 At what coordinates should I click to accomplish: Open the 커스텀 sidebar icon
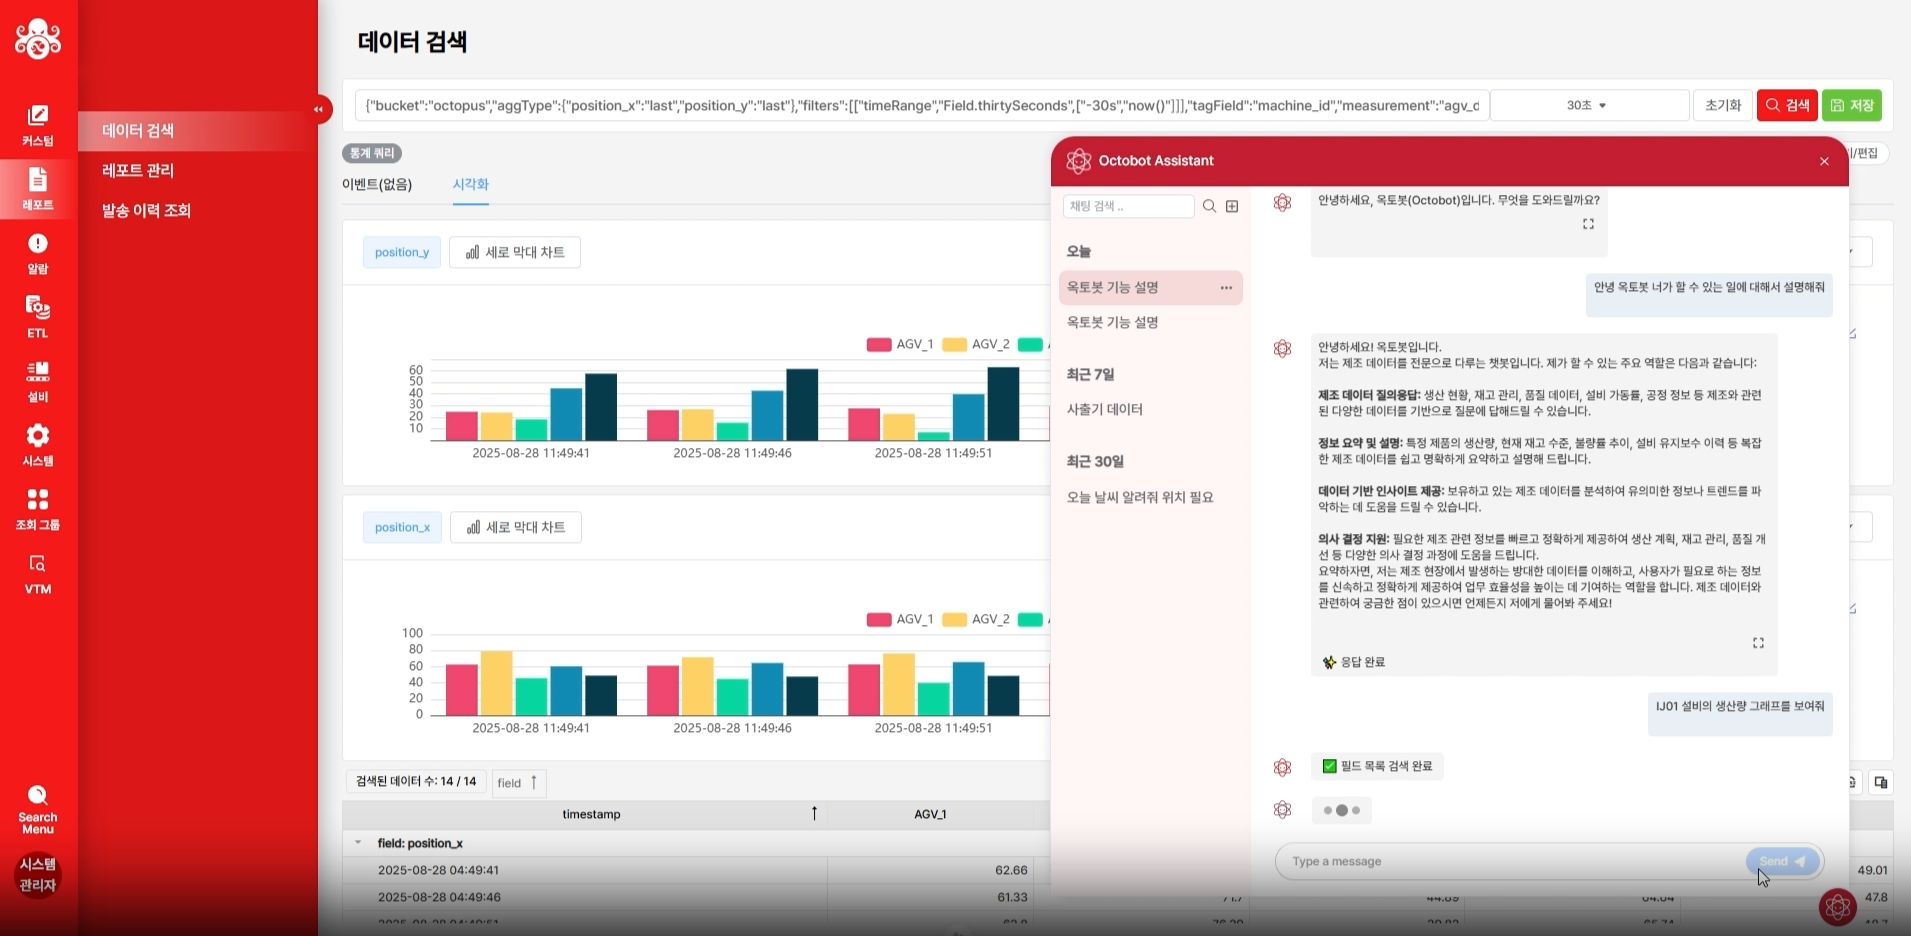38,125
